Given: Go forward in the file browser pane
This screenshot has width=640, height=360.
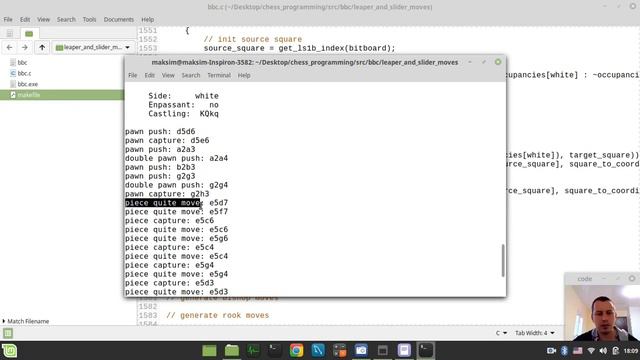Looking at the screenshot, I should (25, 47).
